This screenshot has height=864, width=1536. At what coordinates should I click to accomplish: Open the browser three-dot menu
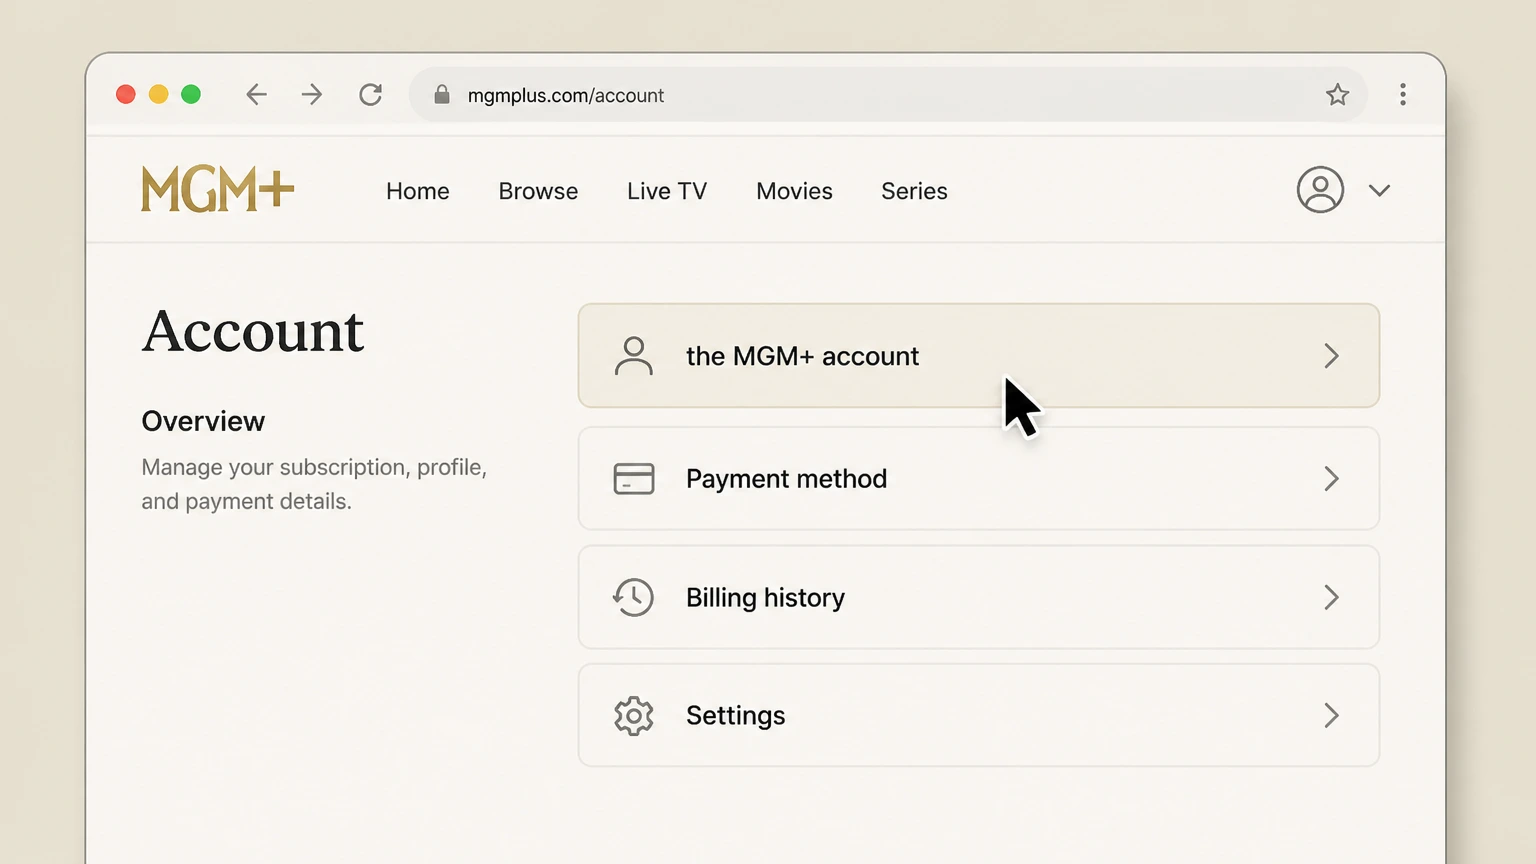coord(1403,95)
